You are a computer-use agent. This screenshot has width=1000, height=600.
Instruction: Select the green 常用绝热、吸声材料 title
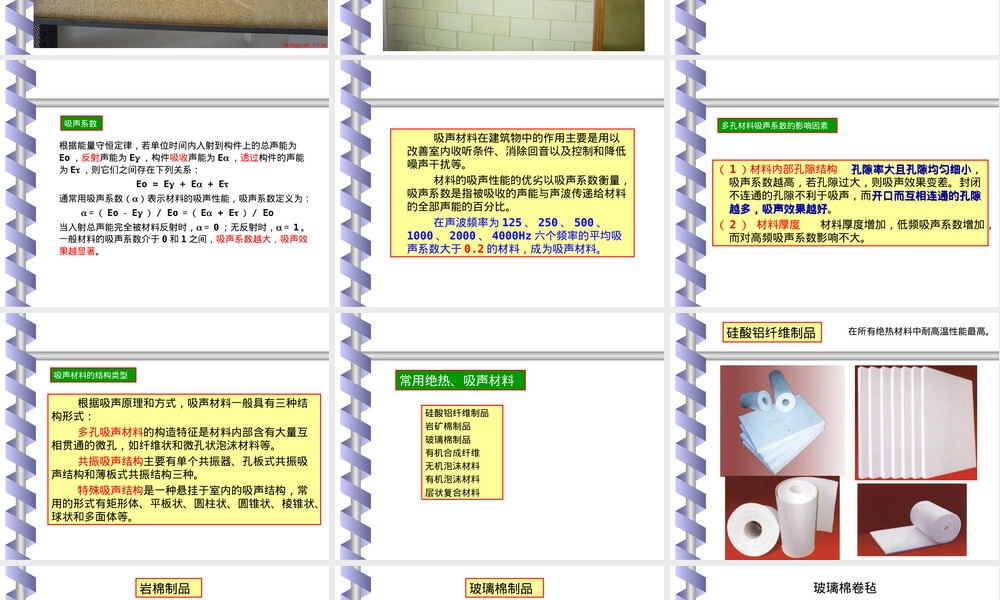[x=460, y=380]
